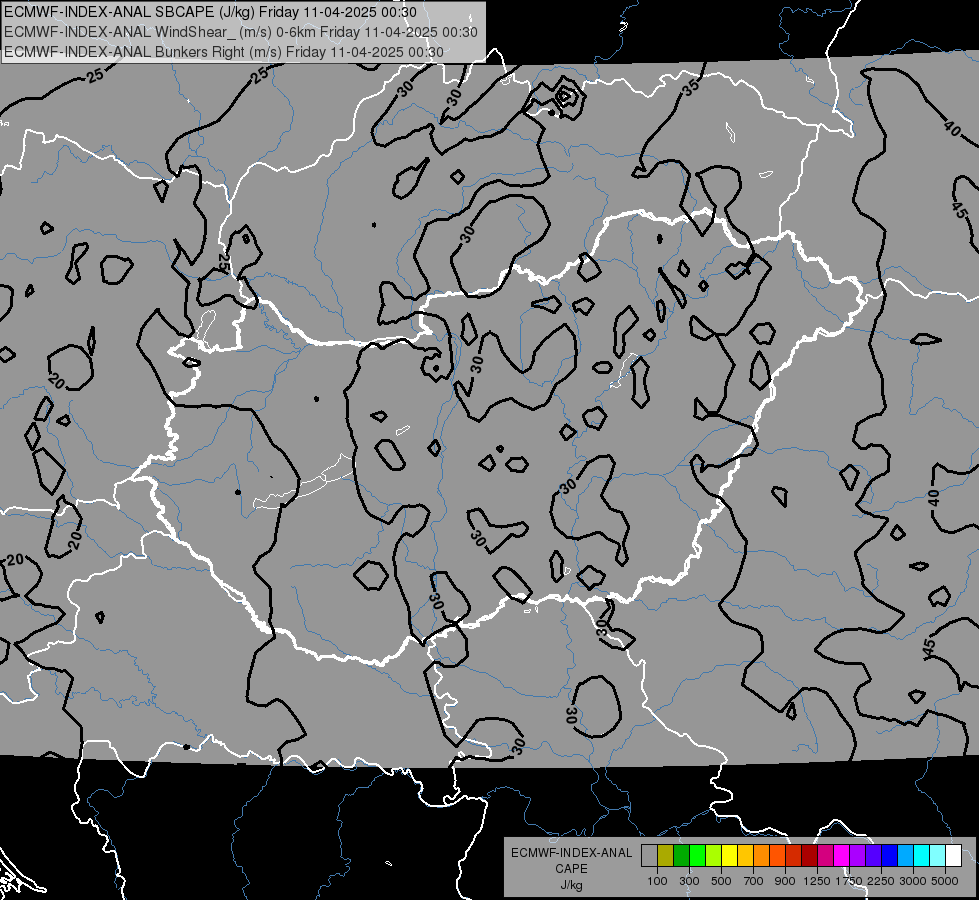Click the legend ECMWF-INDEX-ANAL label

tap(571, 853)
